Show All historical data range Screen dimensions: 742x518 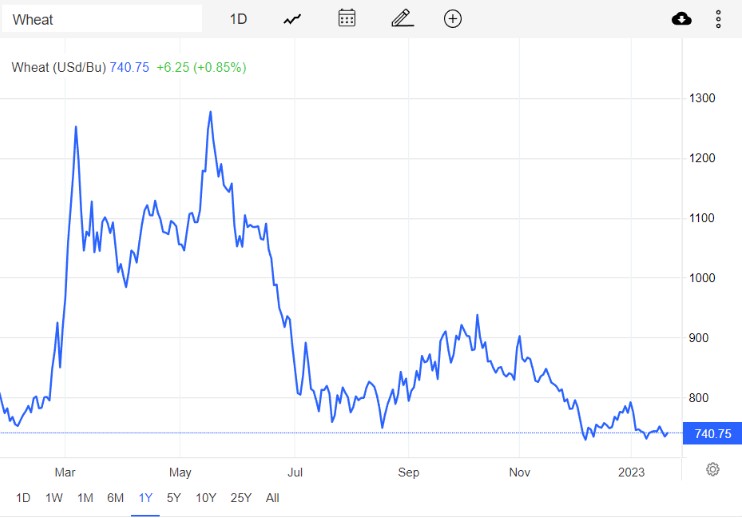point(273,498)
